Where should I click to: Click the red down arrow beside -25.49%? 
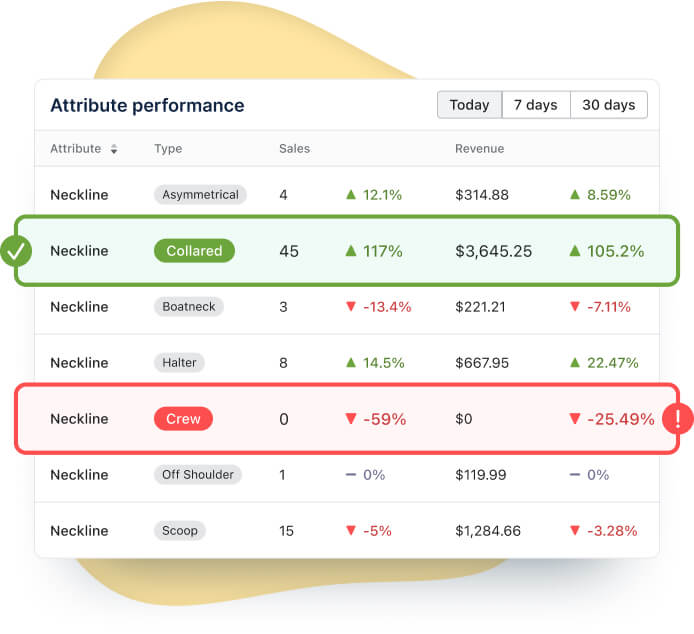[x=575, y=419]
